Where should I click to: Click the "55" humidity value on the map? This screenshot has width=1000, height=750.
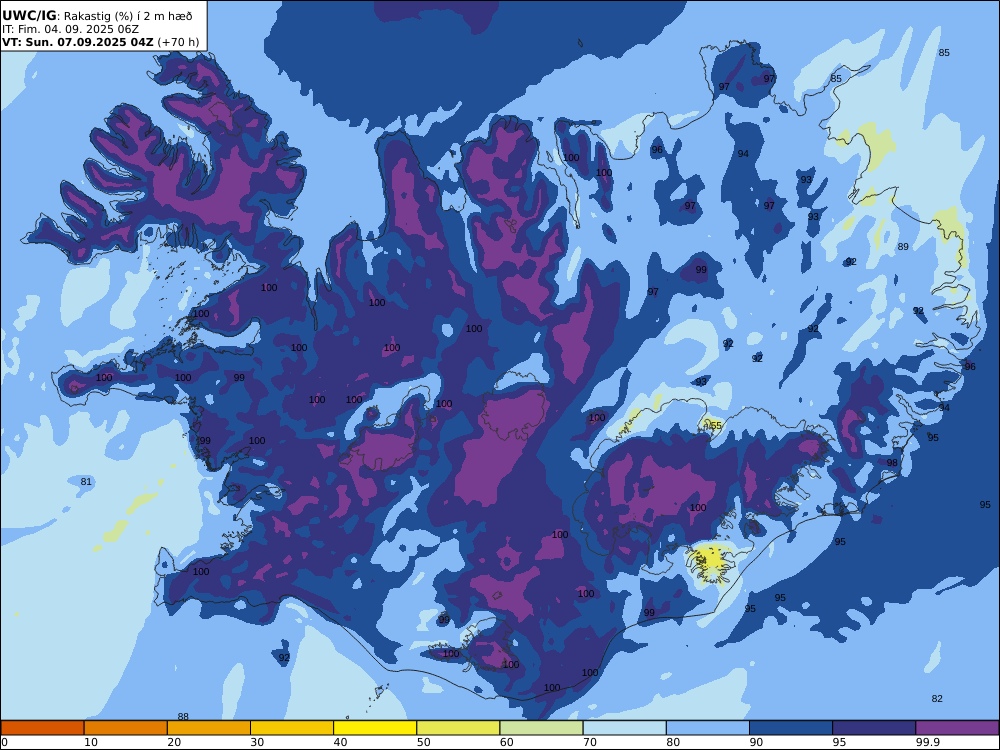pyautogui.click(x=716, y=425)
